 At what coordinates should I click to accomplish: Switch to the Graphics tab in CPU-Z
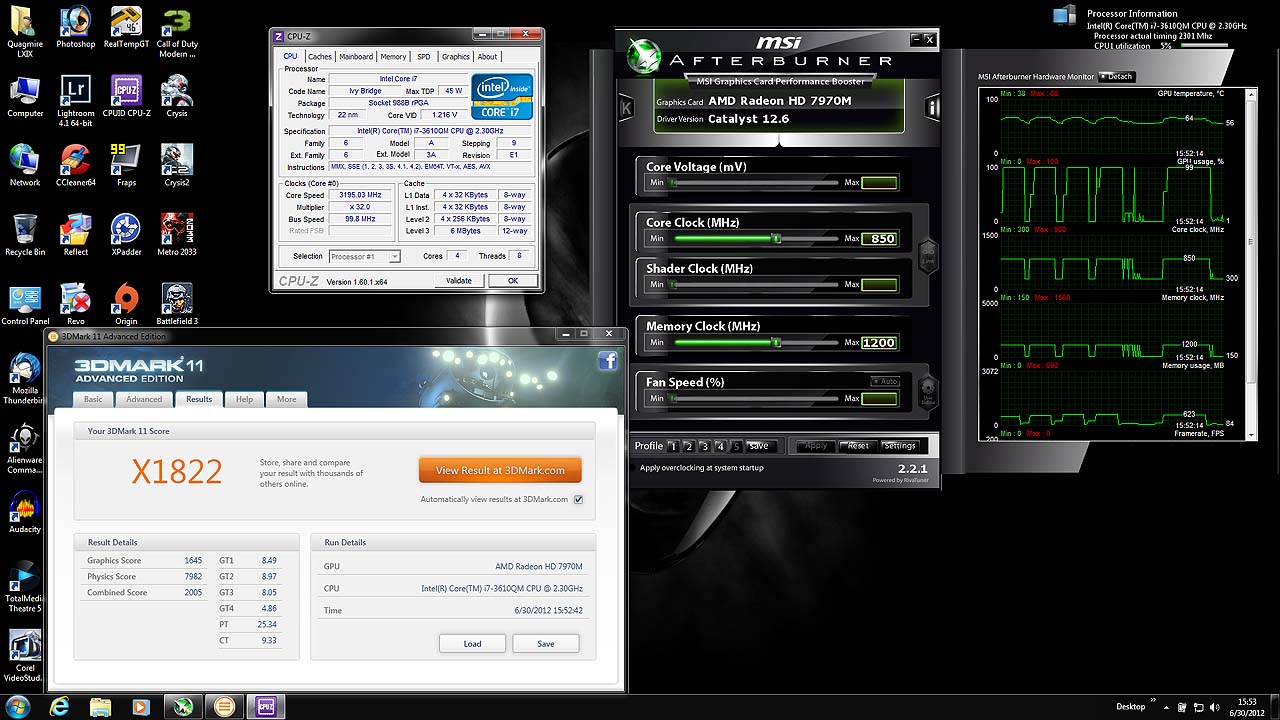[455, 57]
